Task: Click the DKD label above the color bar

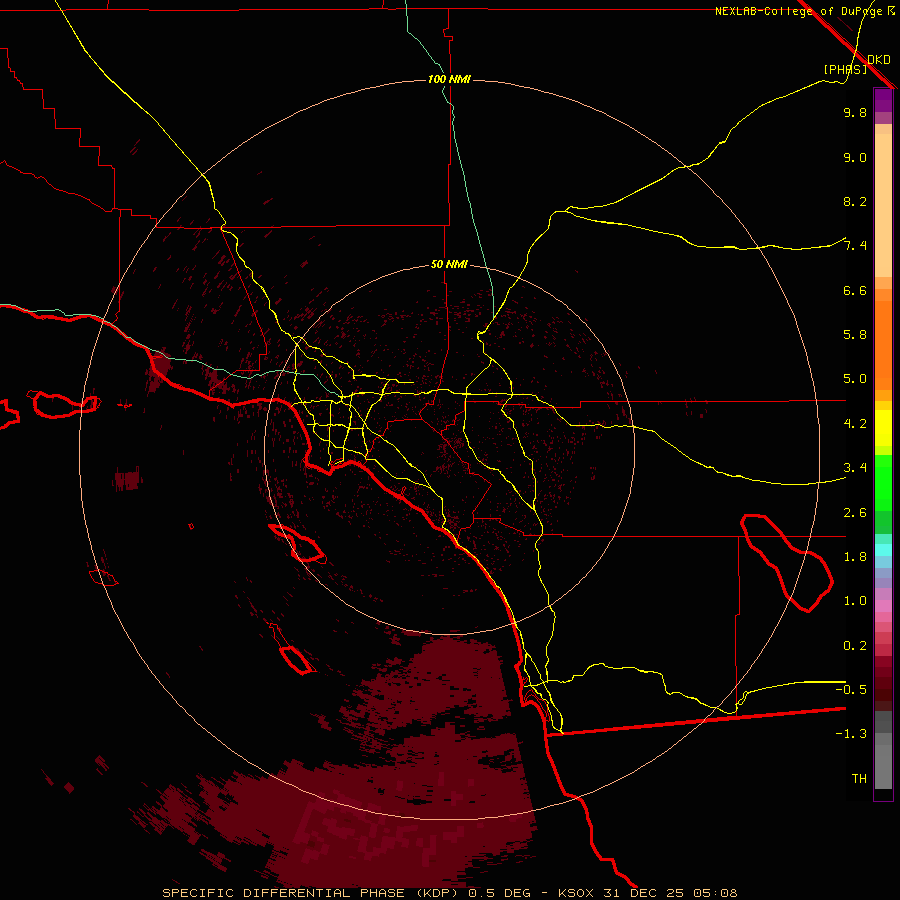Action: point(878,60)
